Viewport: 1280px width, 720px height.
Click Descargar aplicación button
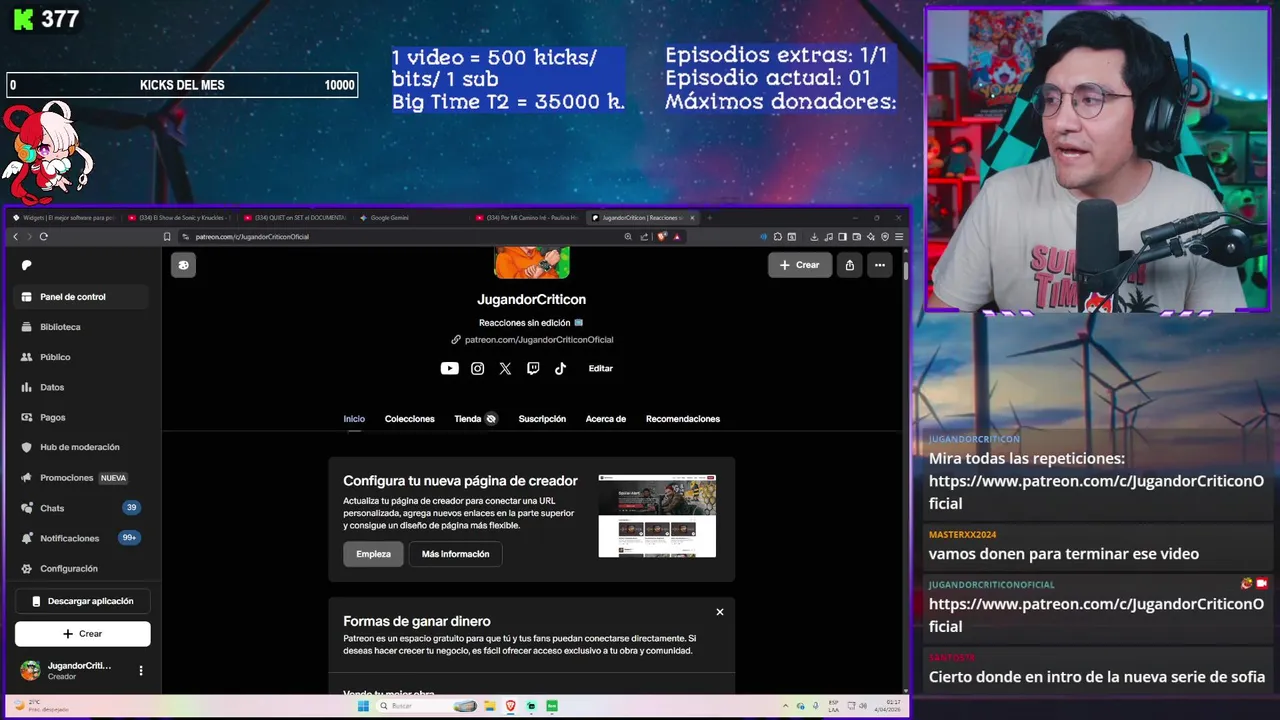[x=82, y=601]
